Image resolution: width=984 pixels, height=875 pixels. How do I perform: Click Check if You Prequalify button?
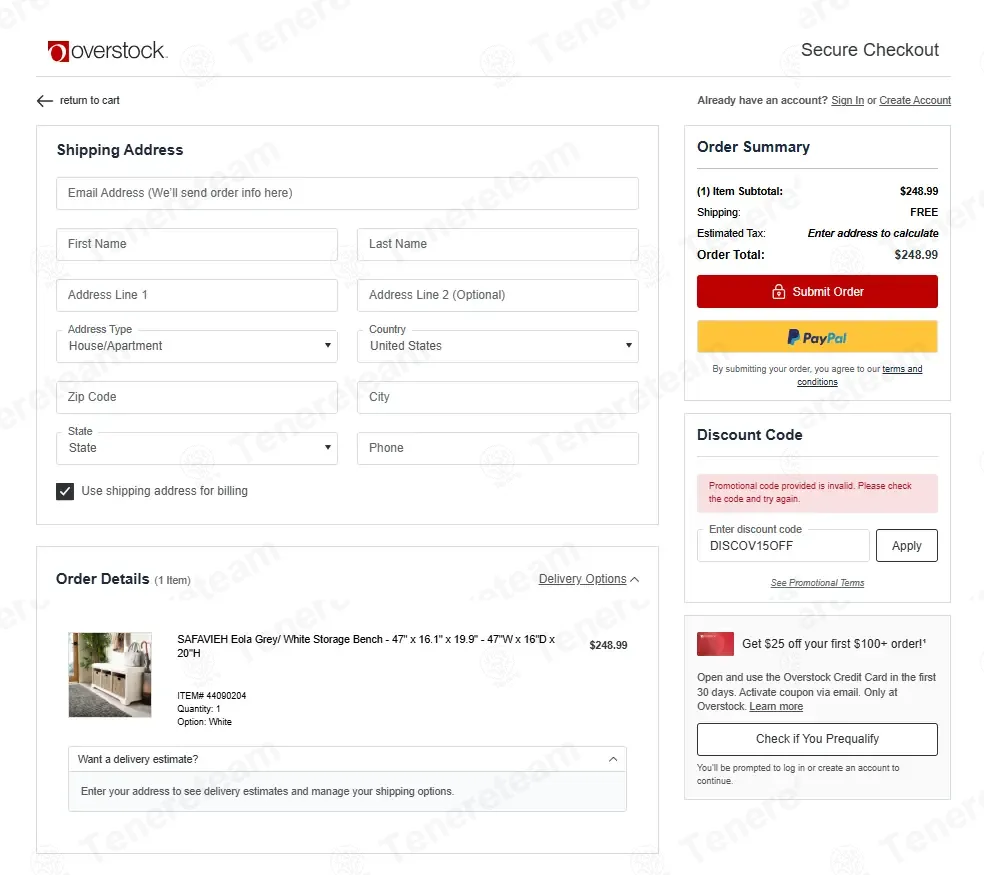817,739
